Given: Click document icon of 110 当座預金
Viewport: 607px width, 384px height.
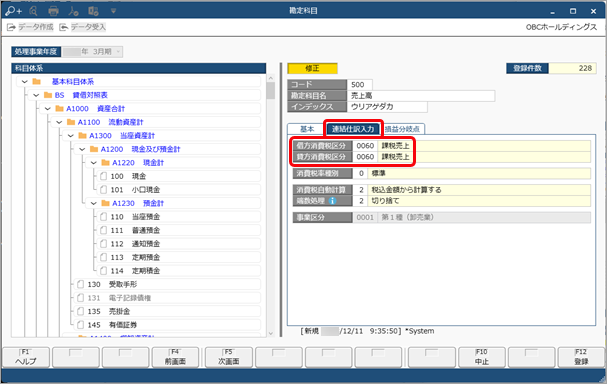Looking at the screenshot, I should click(x=103, y=217).
